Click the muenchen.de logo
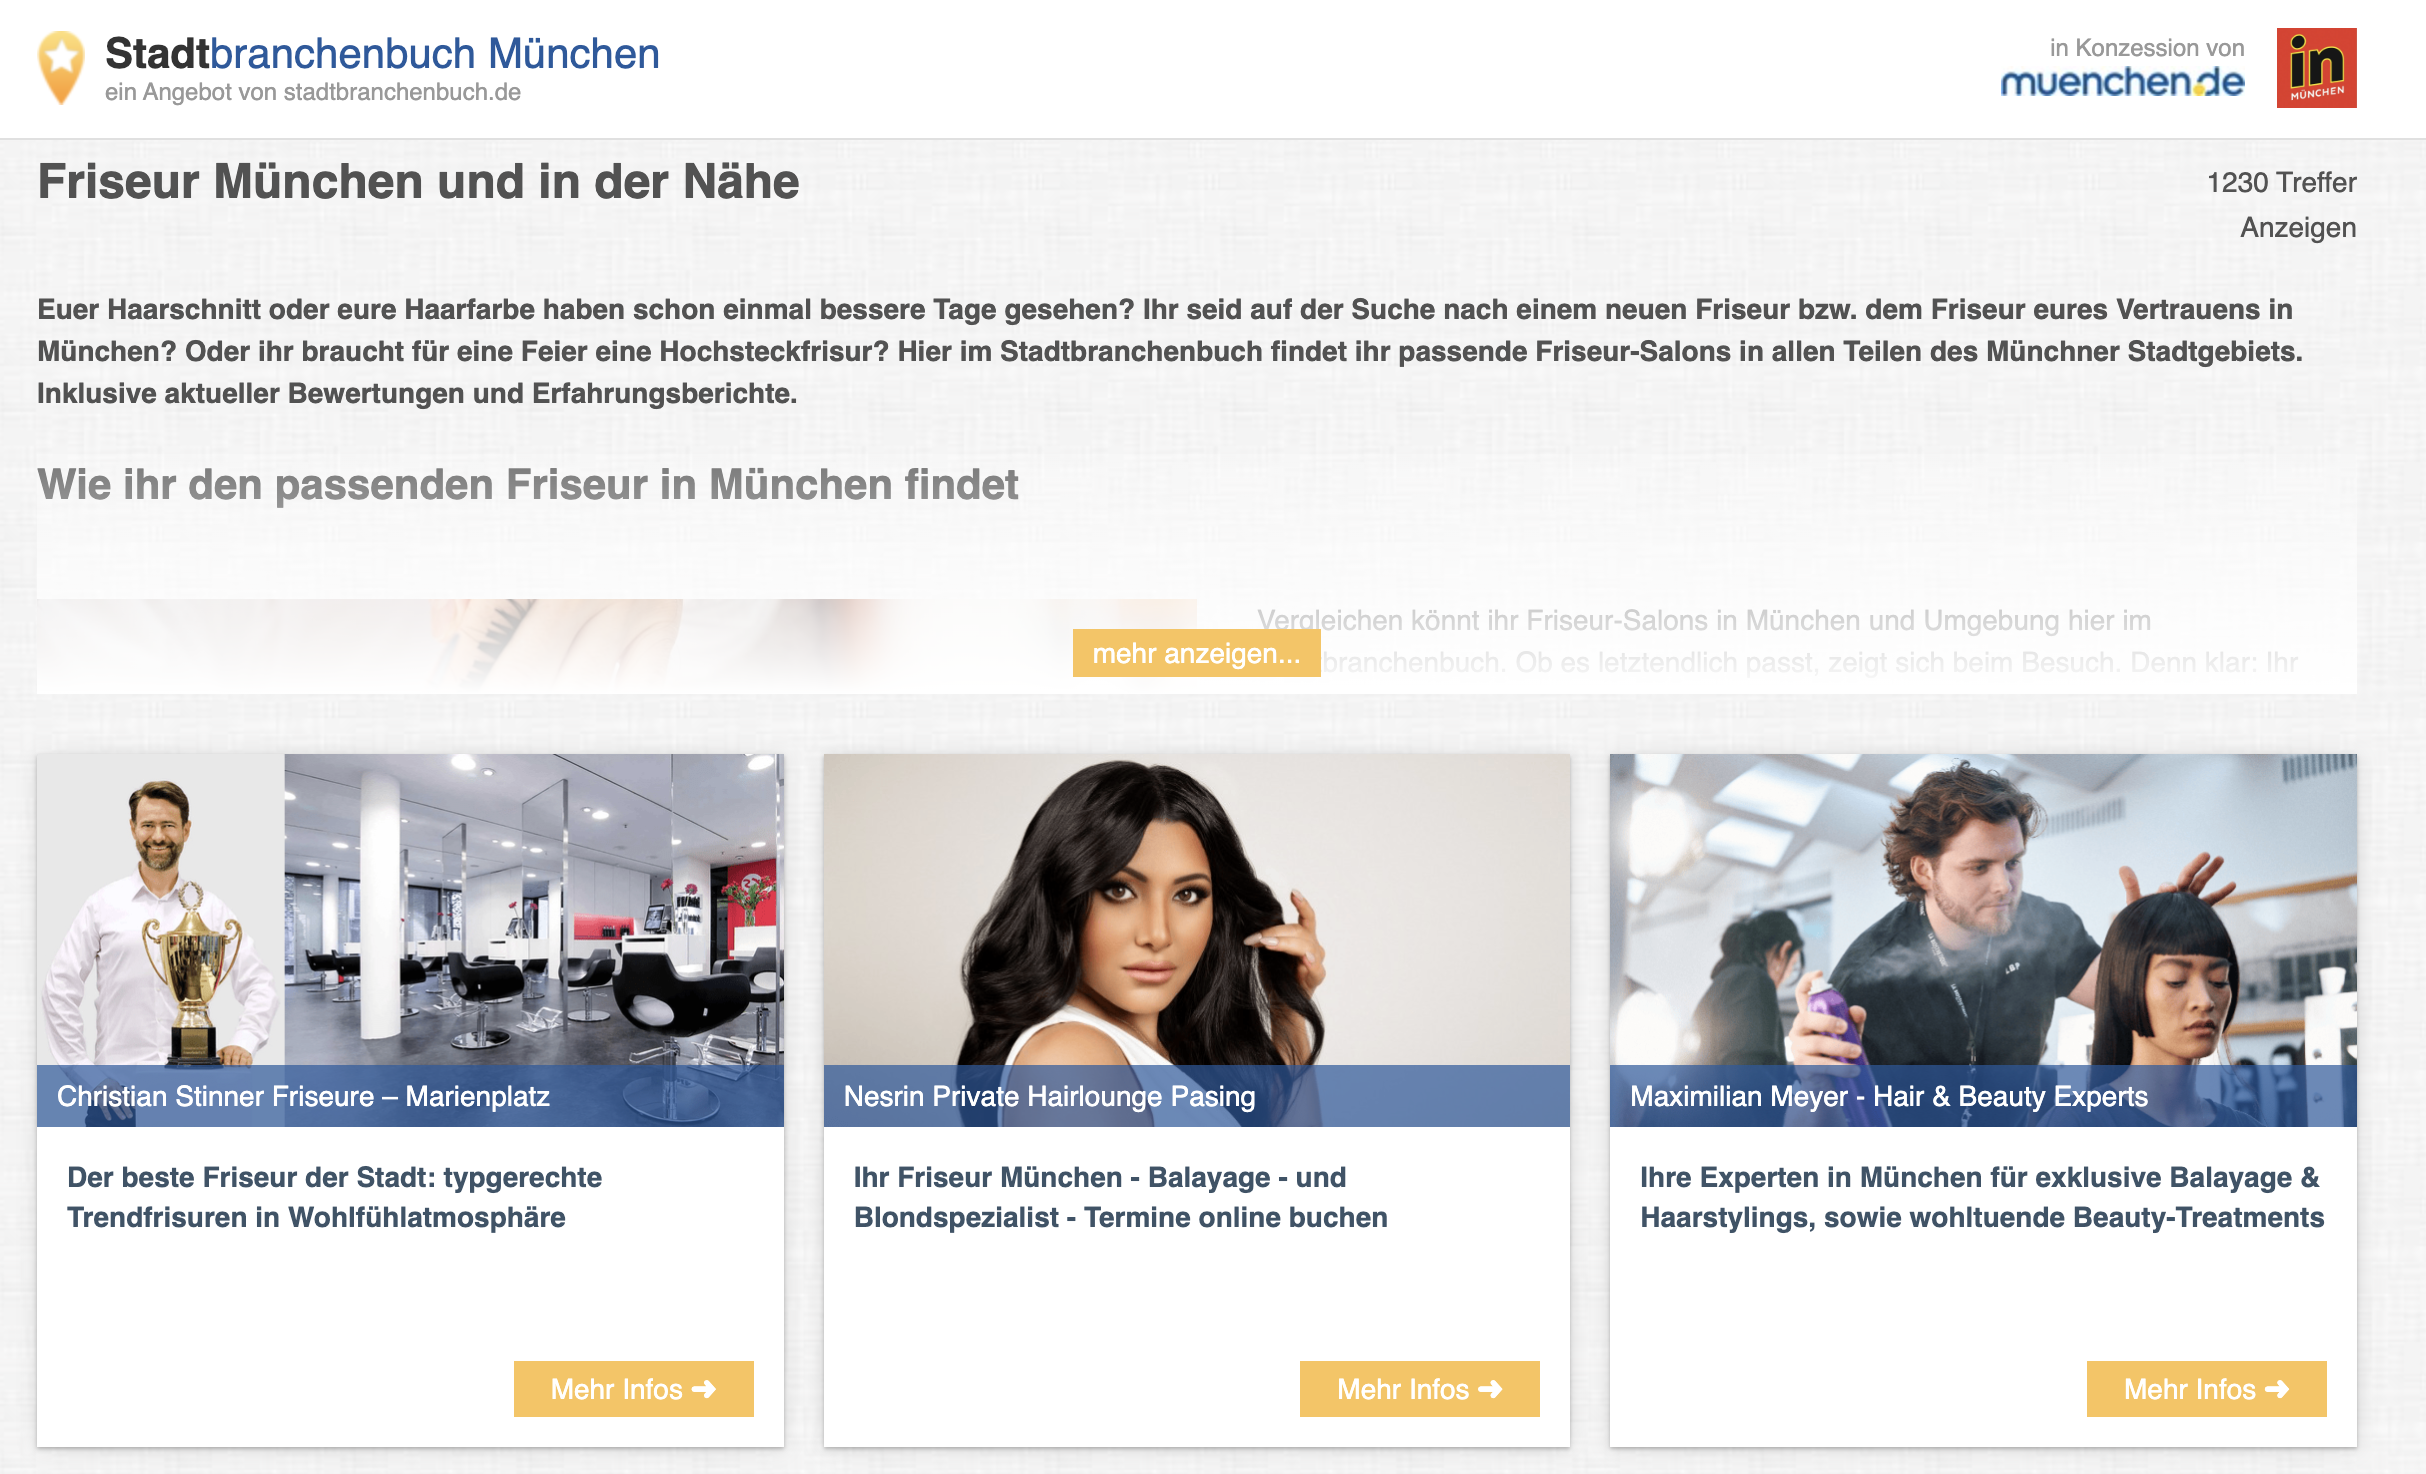Image resolution: width=2426 pixels, height=1474 pixels. click(2122, 83)
